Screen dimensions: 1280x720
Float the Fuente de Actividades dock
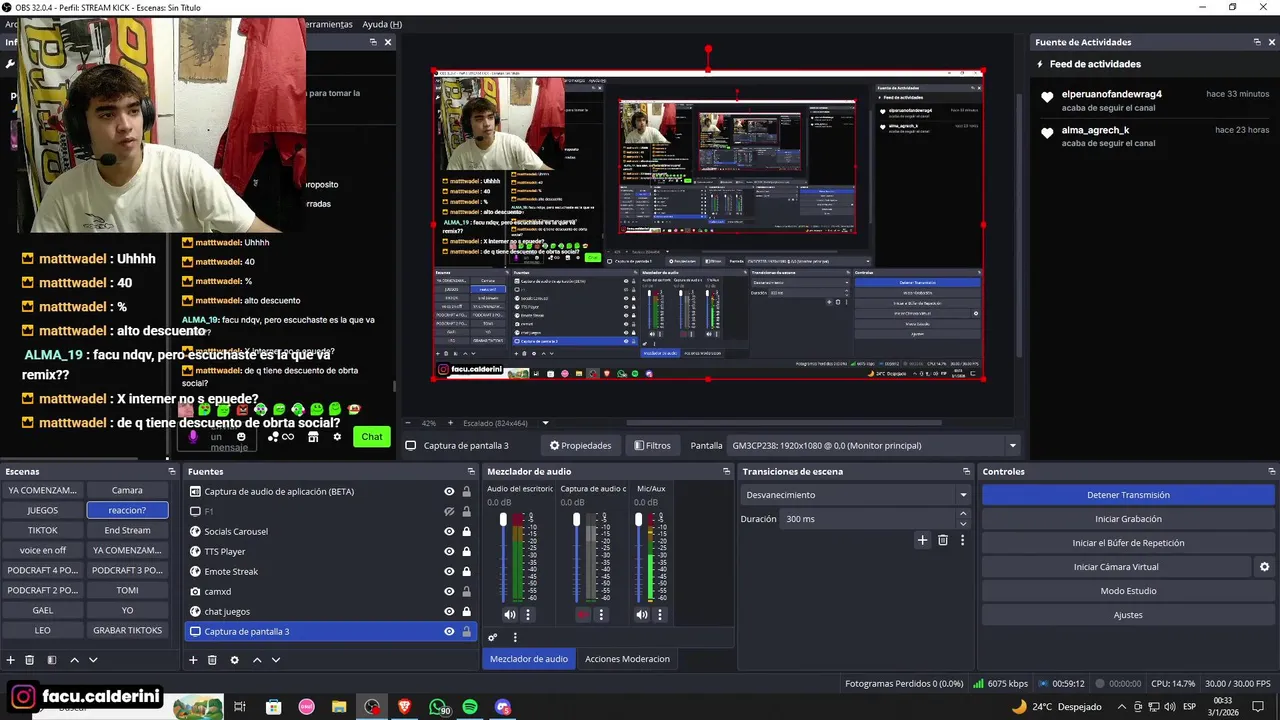1257,42
